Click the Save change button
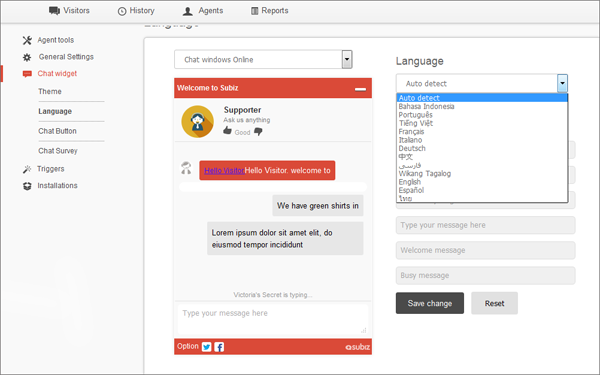Viewport: 600px width, 375px height. 430,303
